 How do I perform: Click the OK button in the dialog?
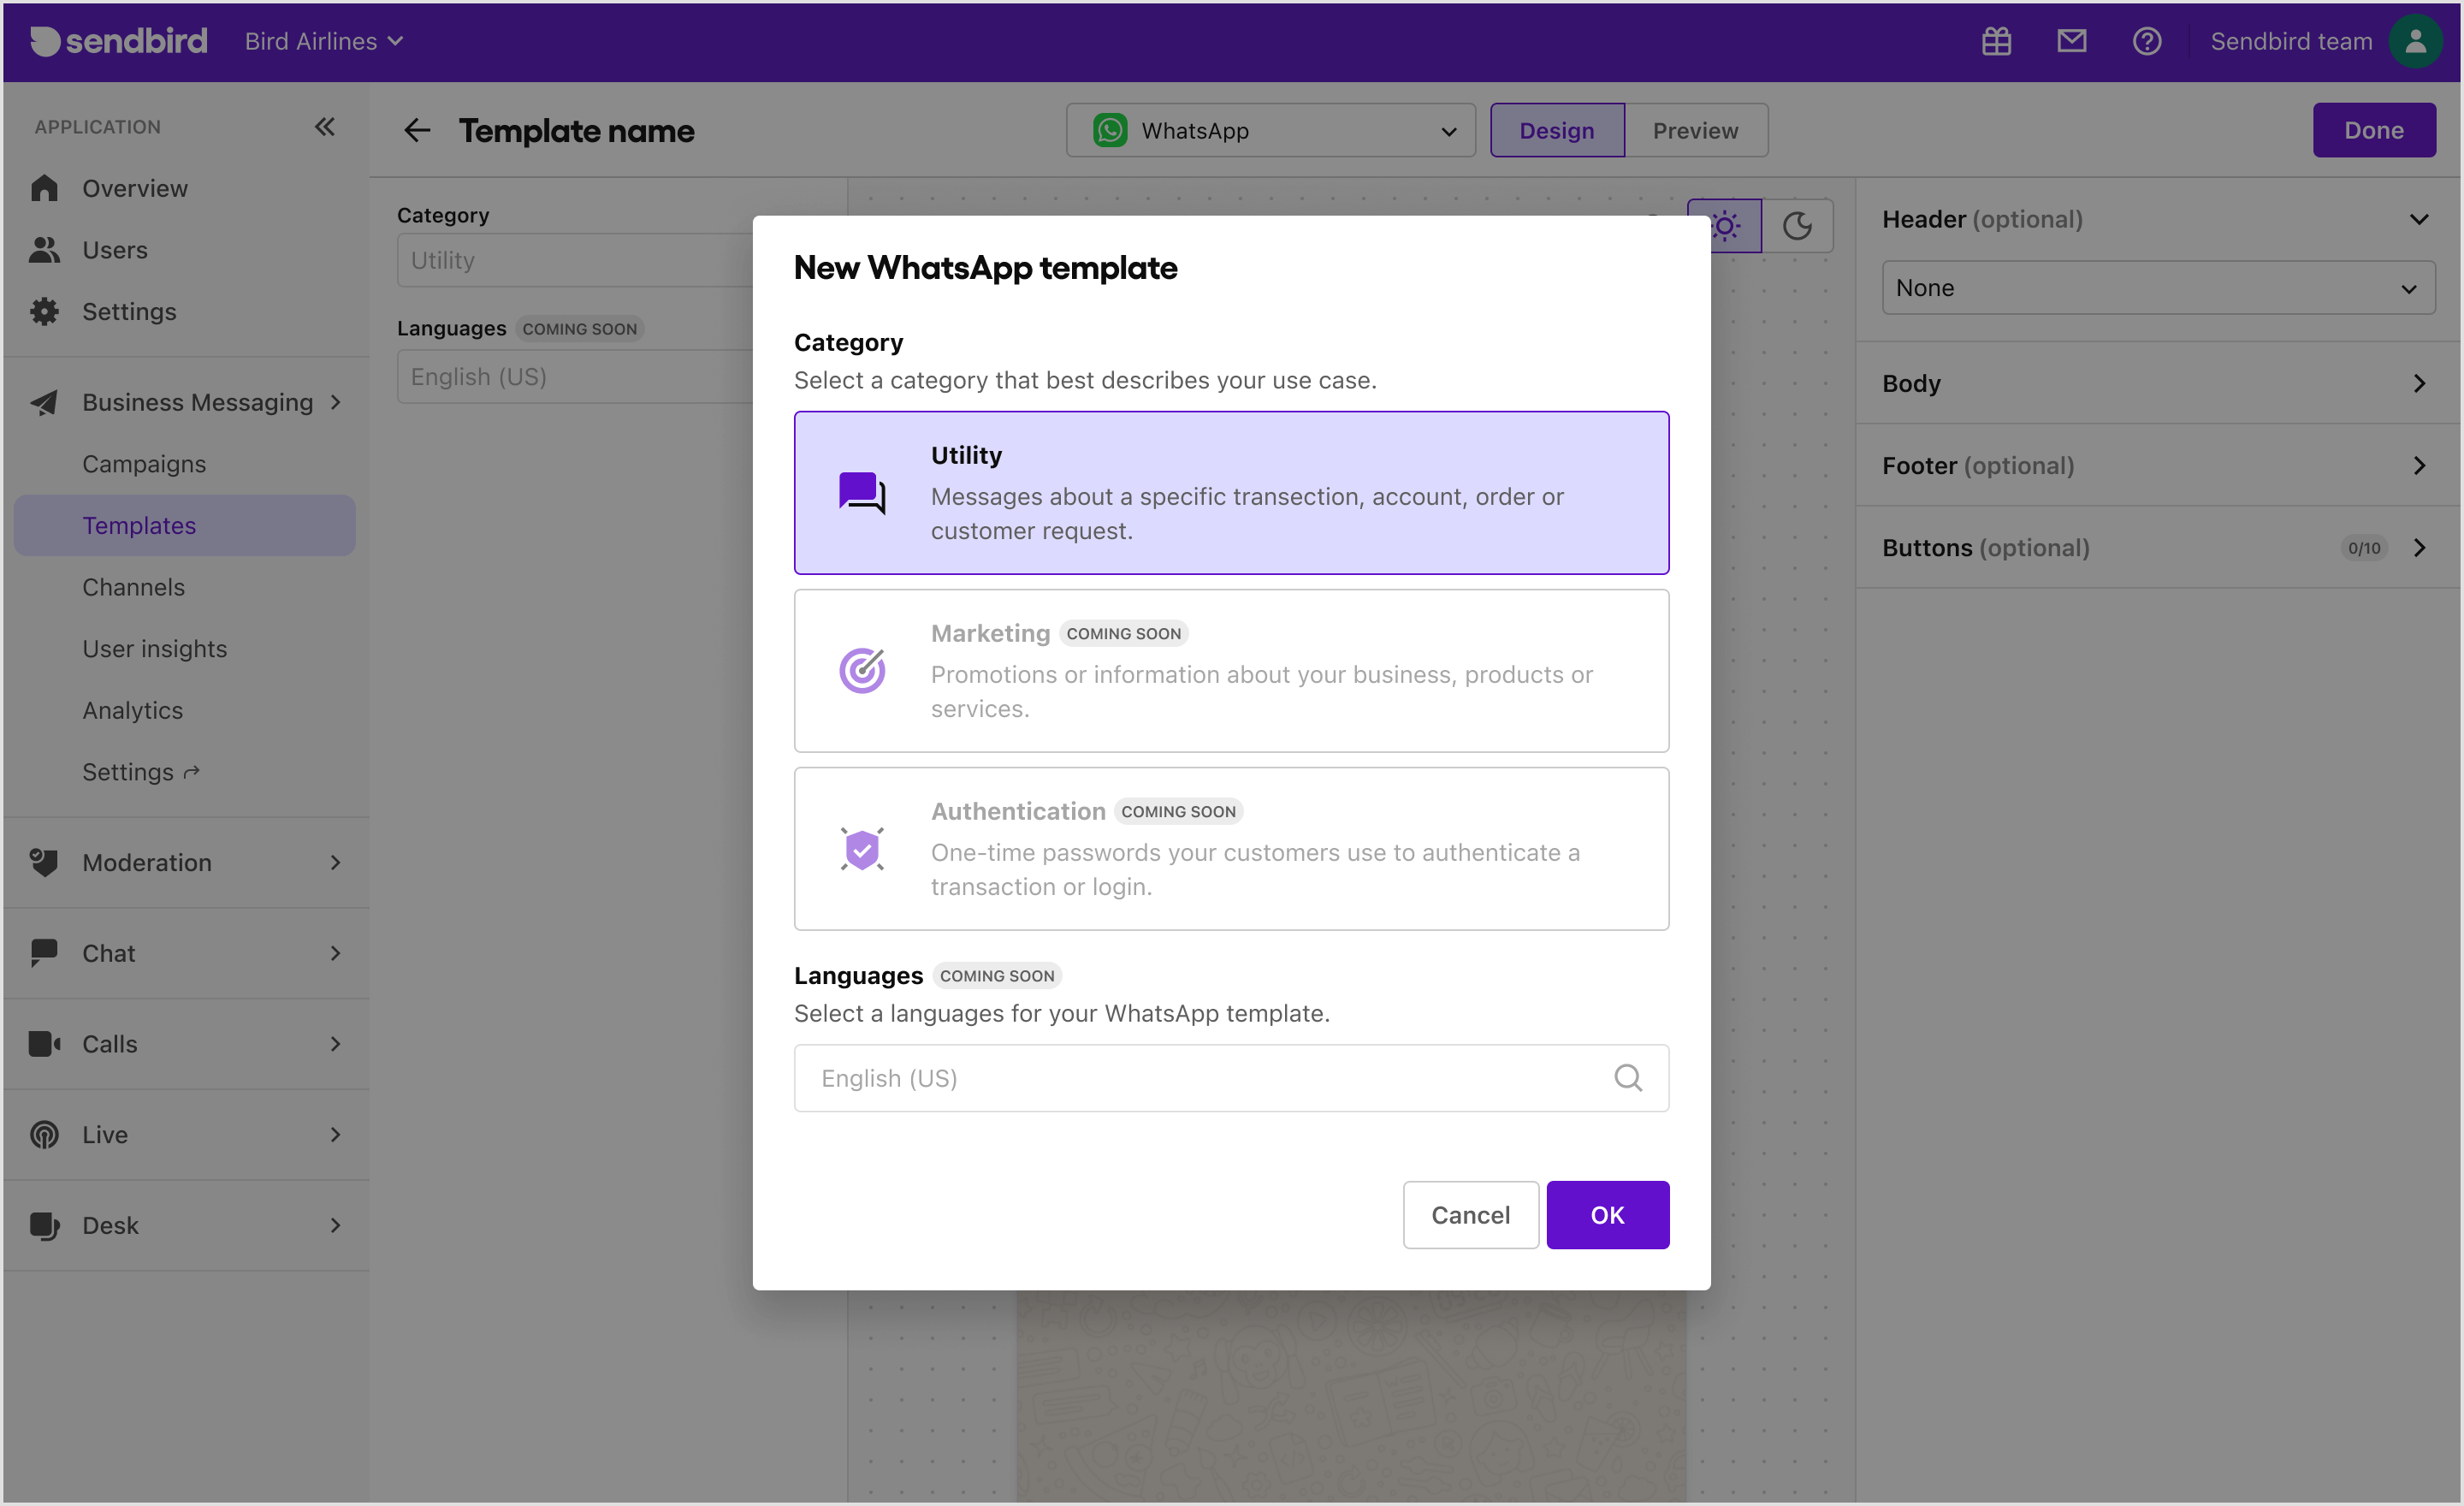tap(1607, 1215)
